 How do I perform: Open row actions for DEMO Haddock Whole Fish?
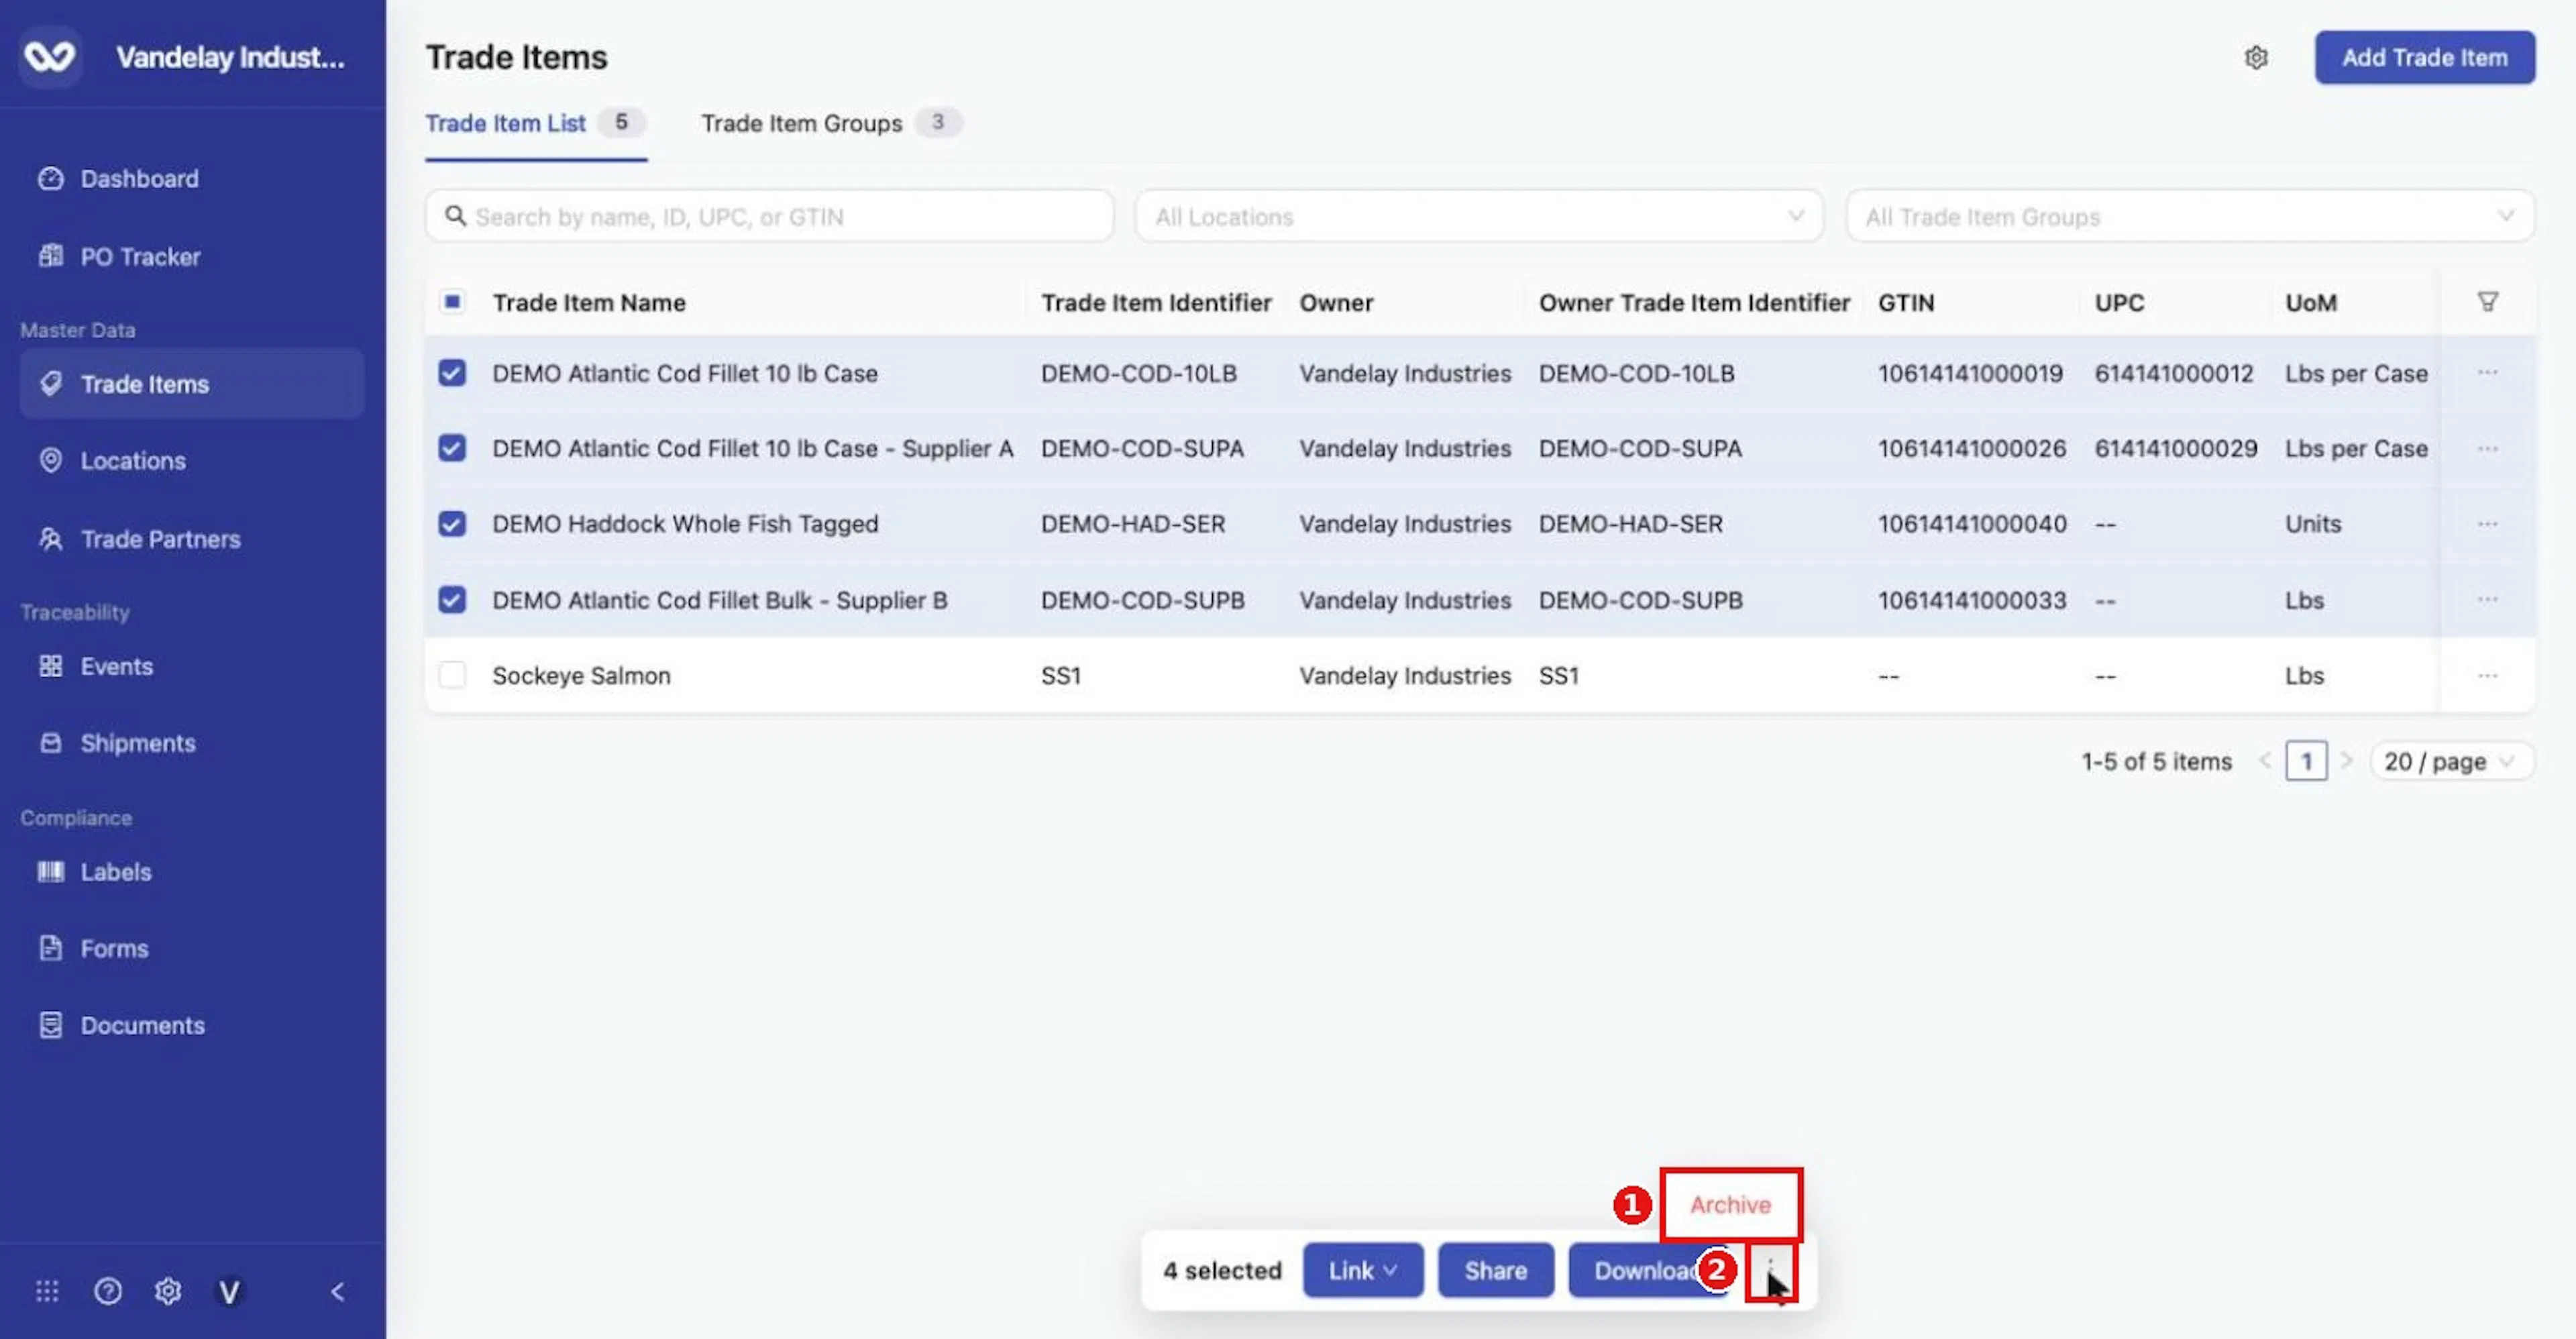2488,524
